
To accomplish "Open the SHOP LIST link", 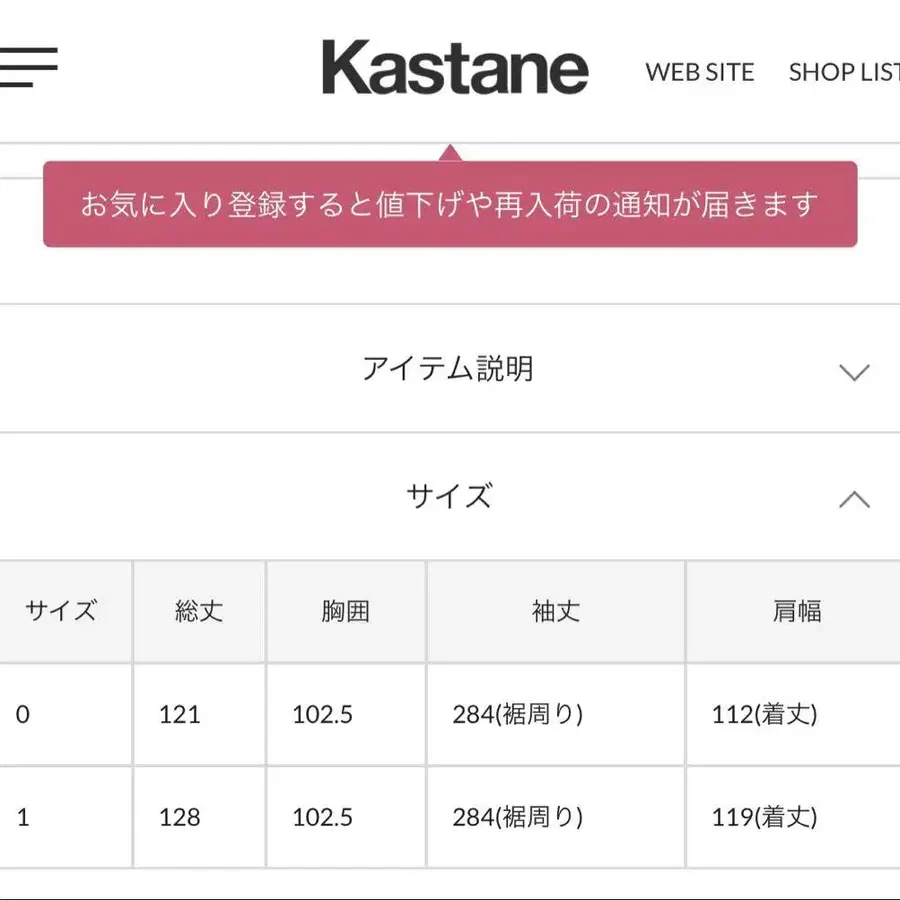I will click(844, 72).
